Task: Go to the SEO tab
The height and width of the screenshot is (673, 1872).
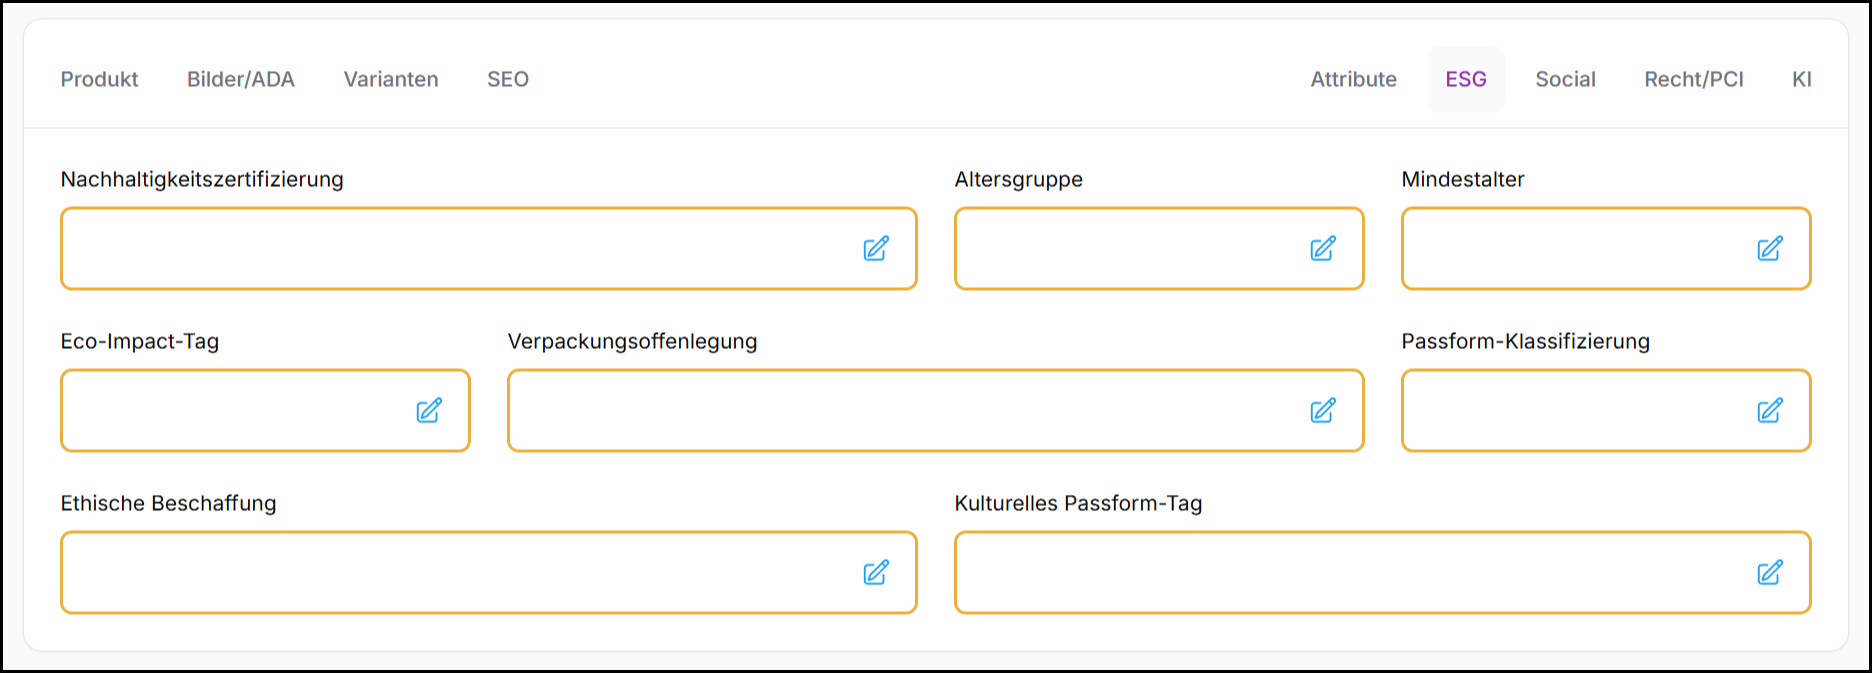Action: click(508, 79)
